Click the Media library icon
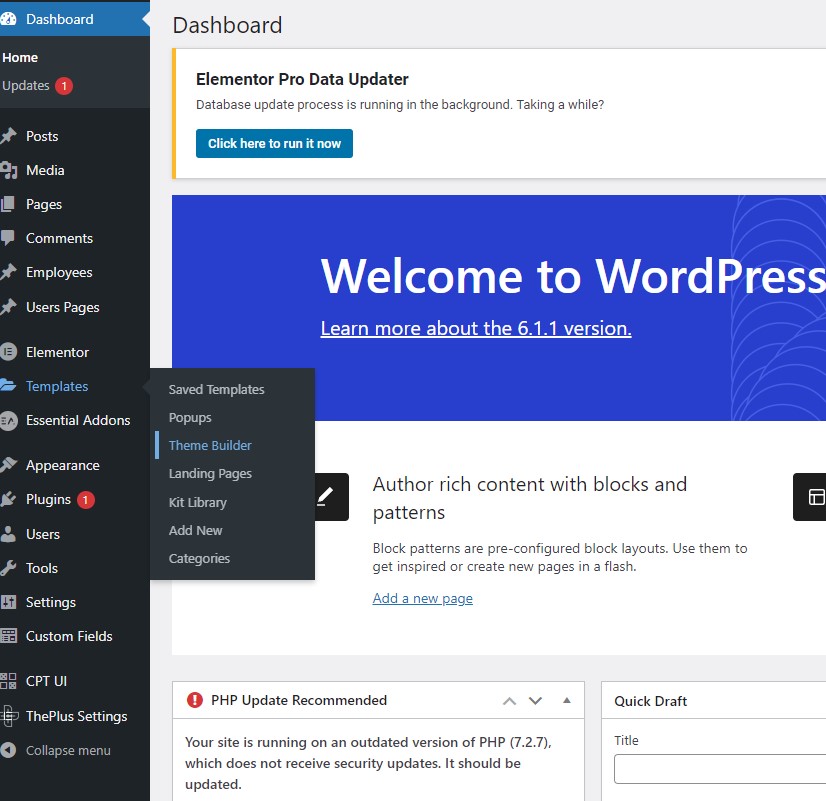 tap(8, 170)
